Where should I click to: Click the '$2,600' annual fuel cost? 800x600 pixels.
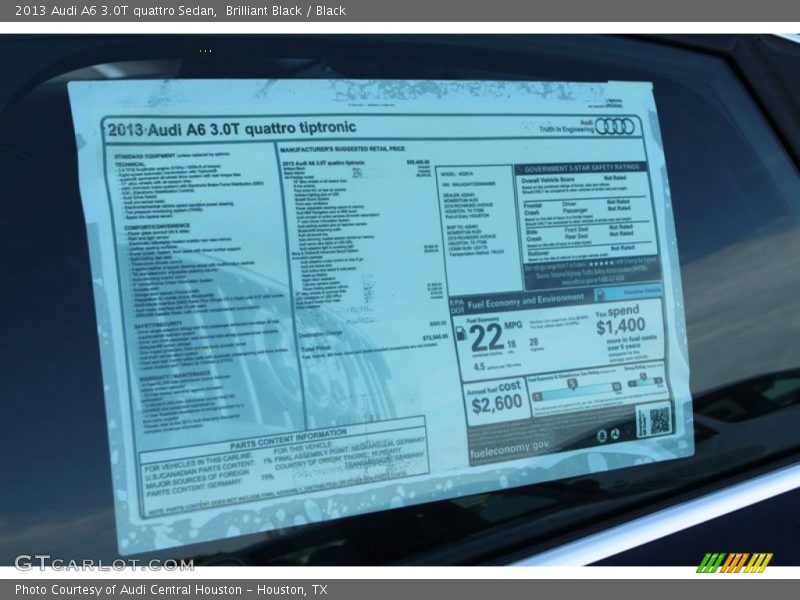point(497,404)
